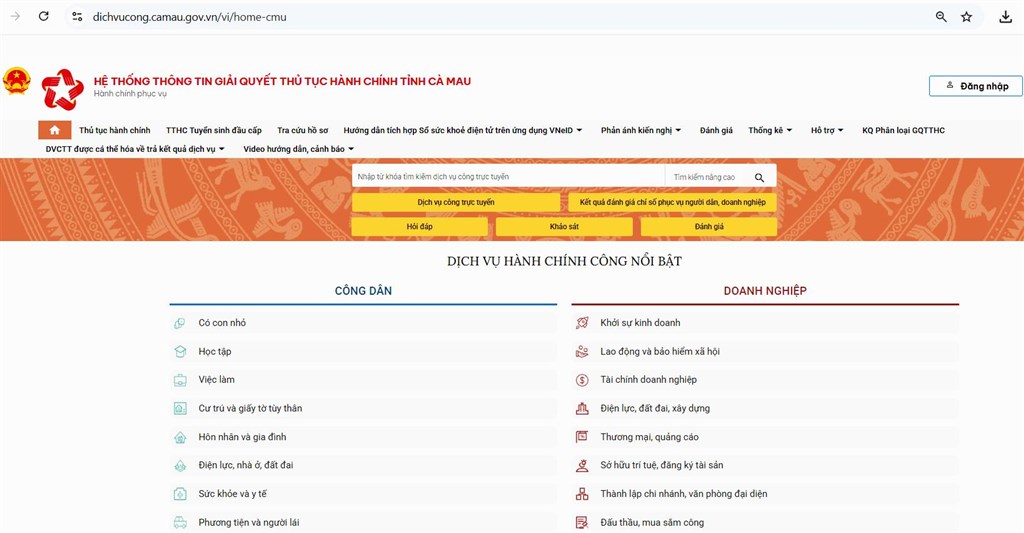
Task: Click the Đăng nhập login button
Action: click(975, 86)
